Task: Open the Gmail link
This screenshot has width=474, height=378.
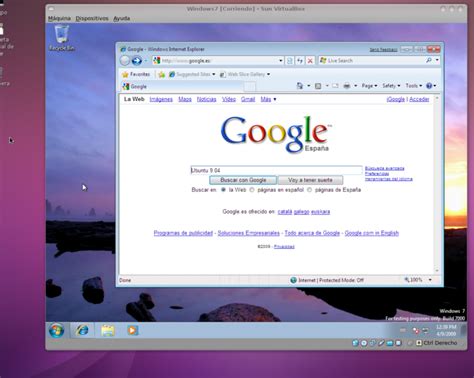Action: pos(248,99)
